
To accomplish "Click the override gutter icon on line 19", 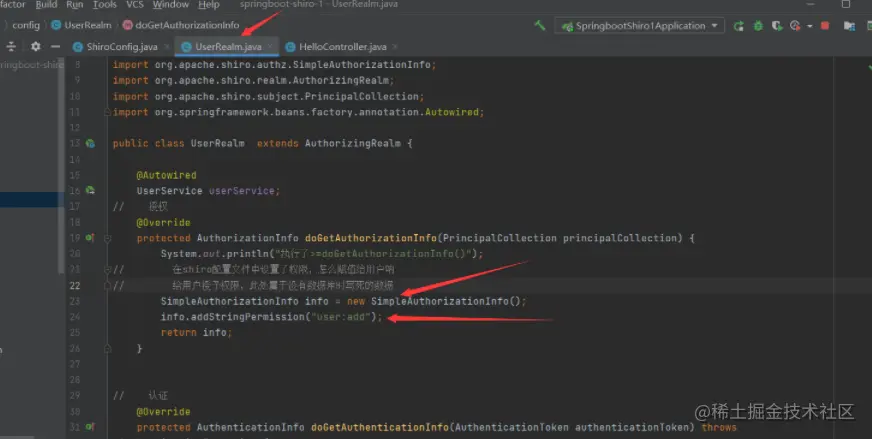I will 90,238.
